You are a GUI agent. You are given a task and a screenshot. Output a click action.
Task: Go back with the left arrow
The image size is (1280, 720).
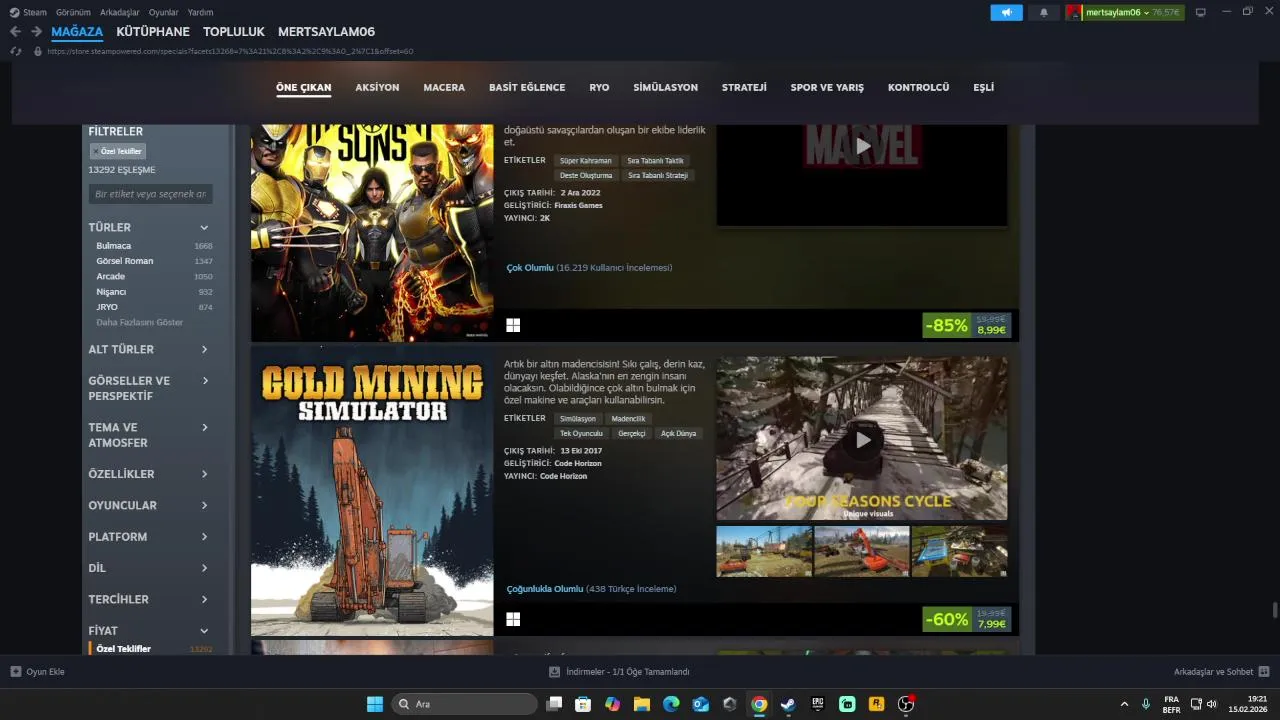pyautogui.click(x=15, y=32)
